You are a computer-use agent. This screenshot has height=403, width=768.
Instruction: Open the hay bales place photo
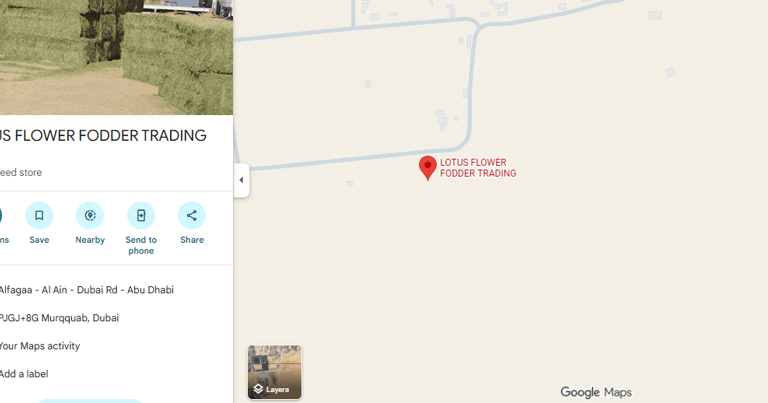[116, 57]
